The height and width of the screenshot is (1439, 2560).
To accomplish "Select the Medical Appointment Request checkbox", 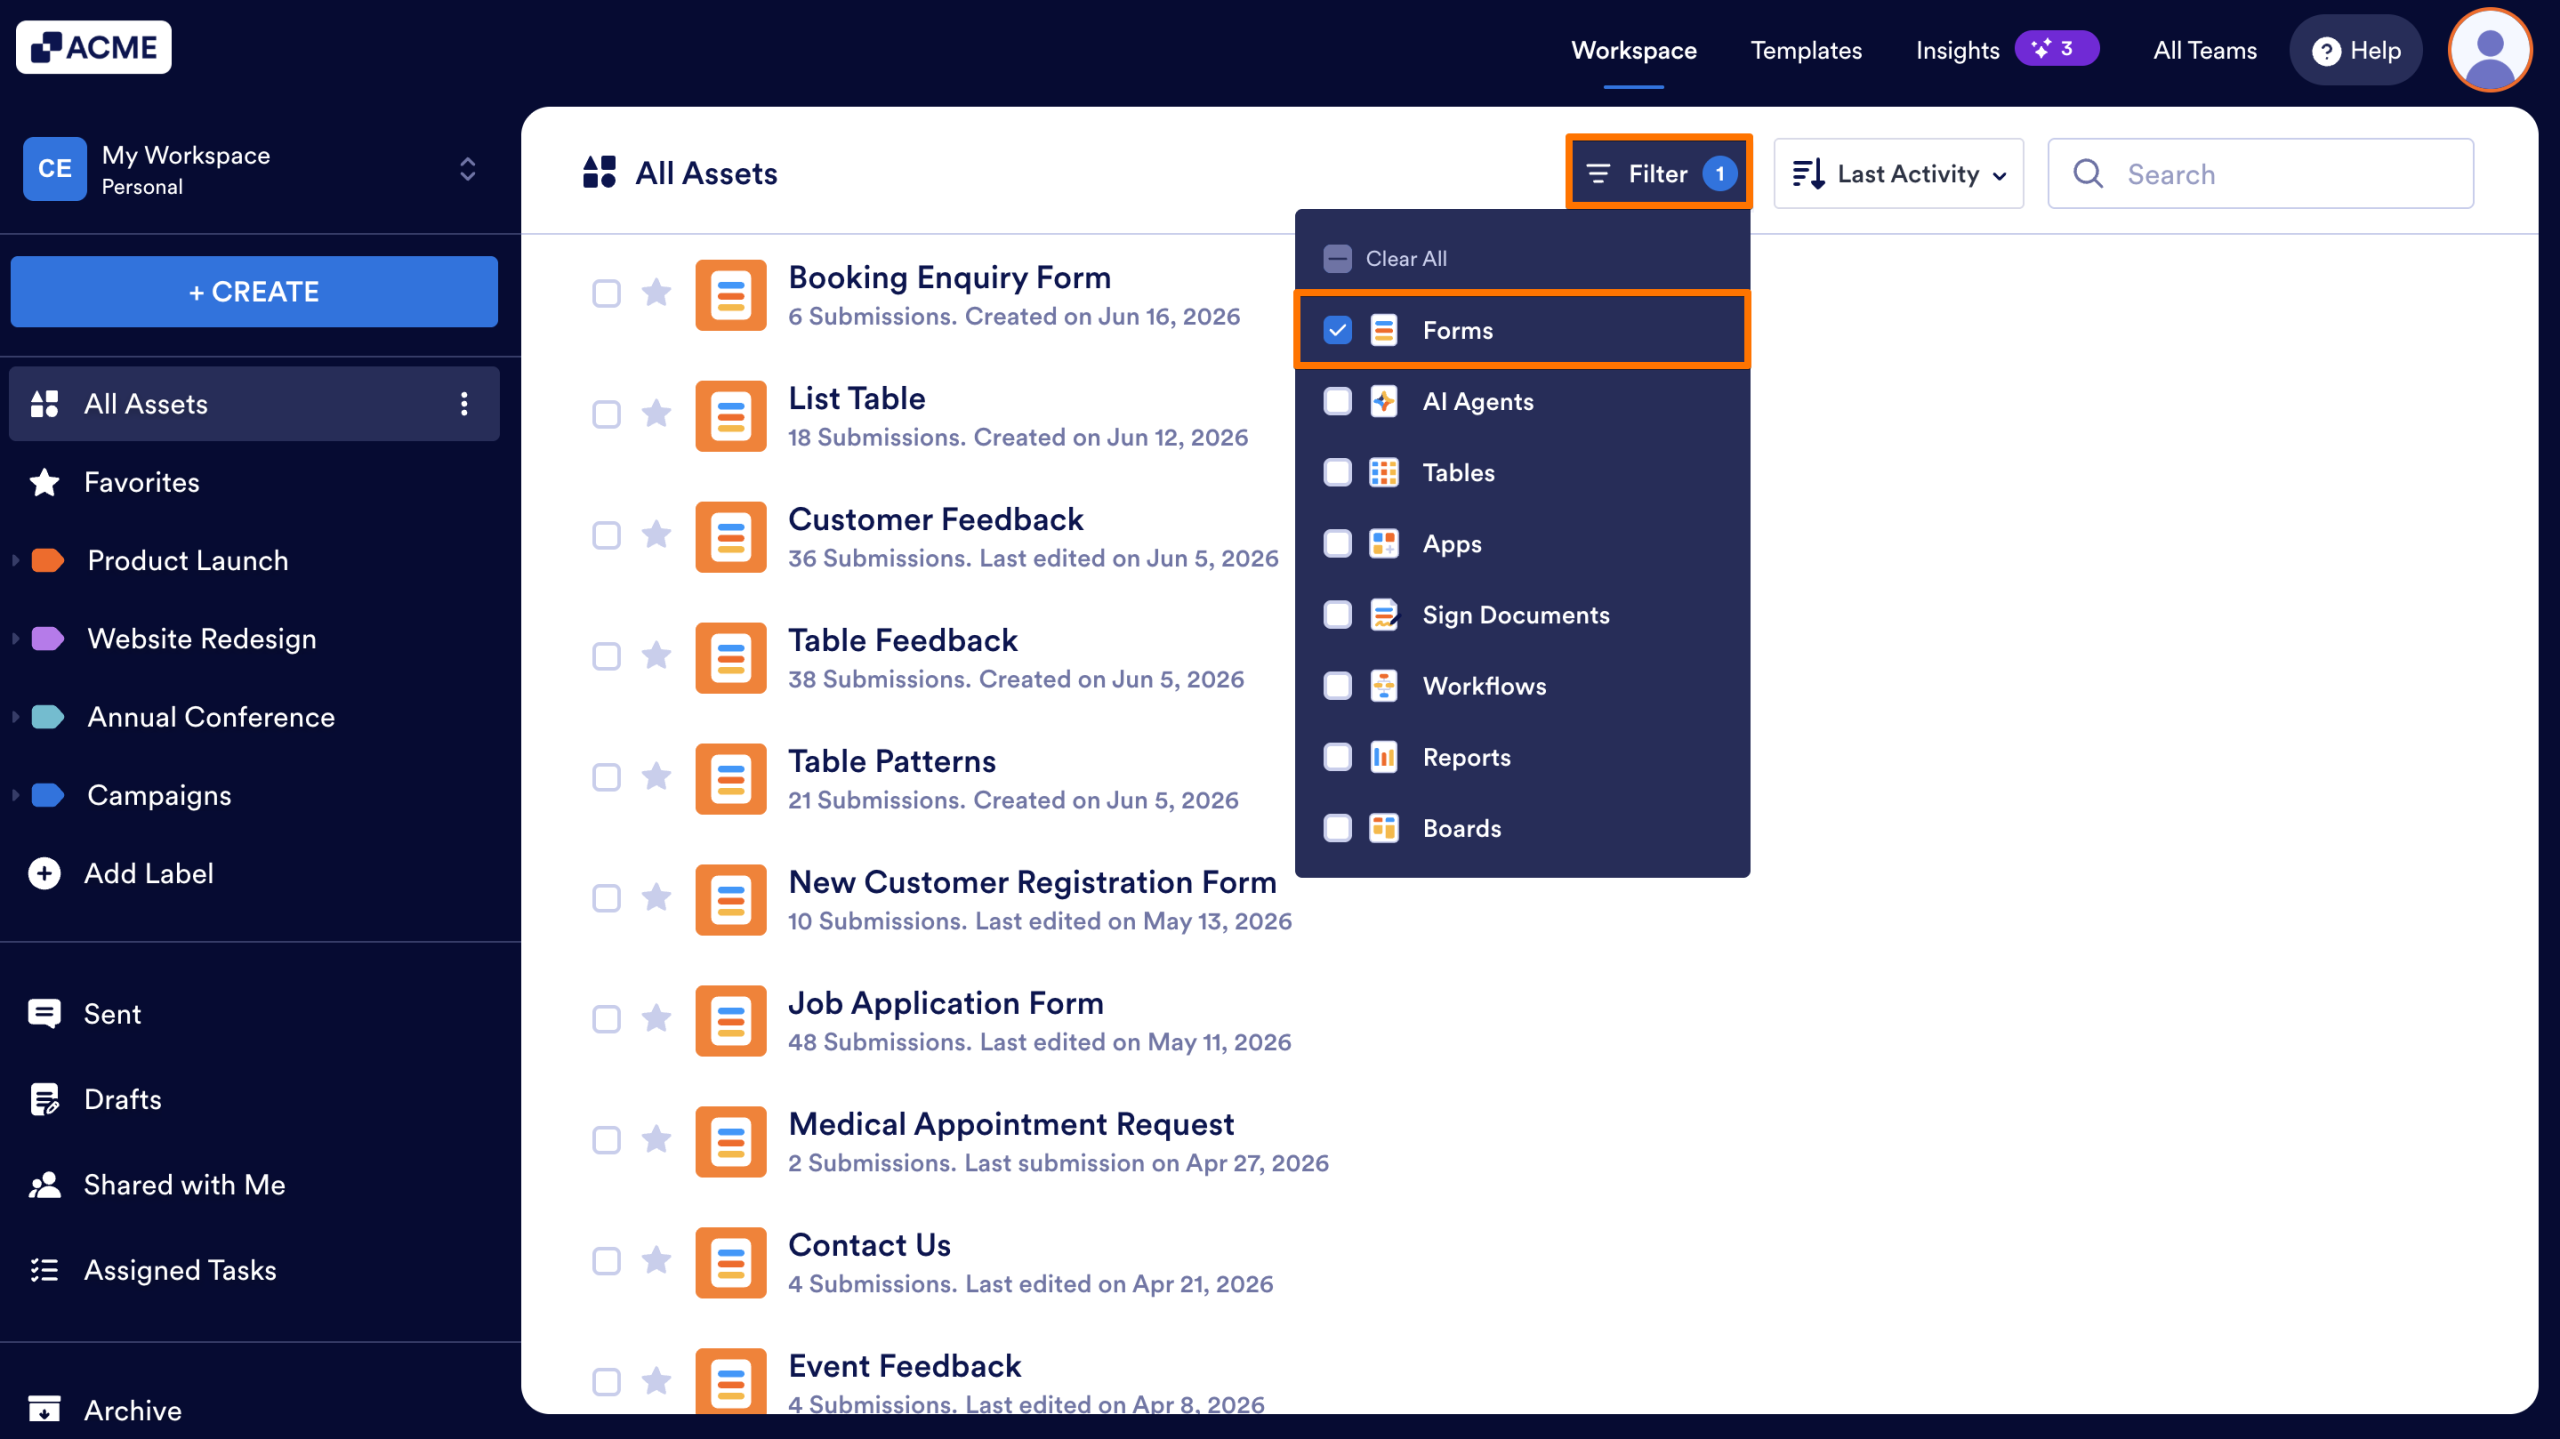I will [606, 1141].
